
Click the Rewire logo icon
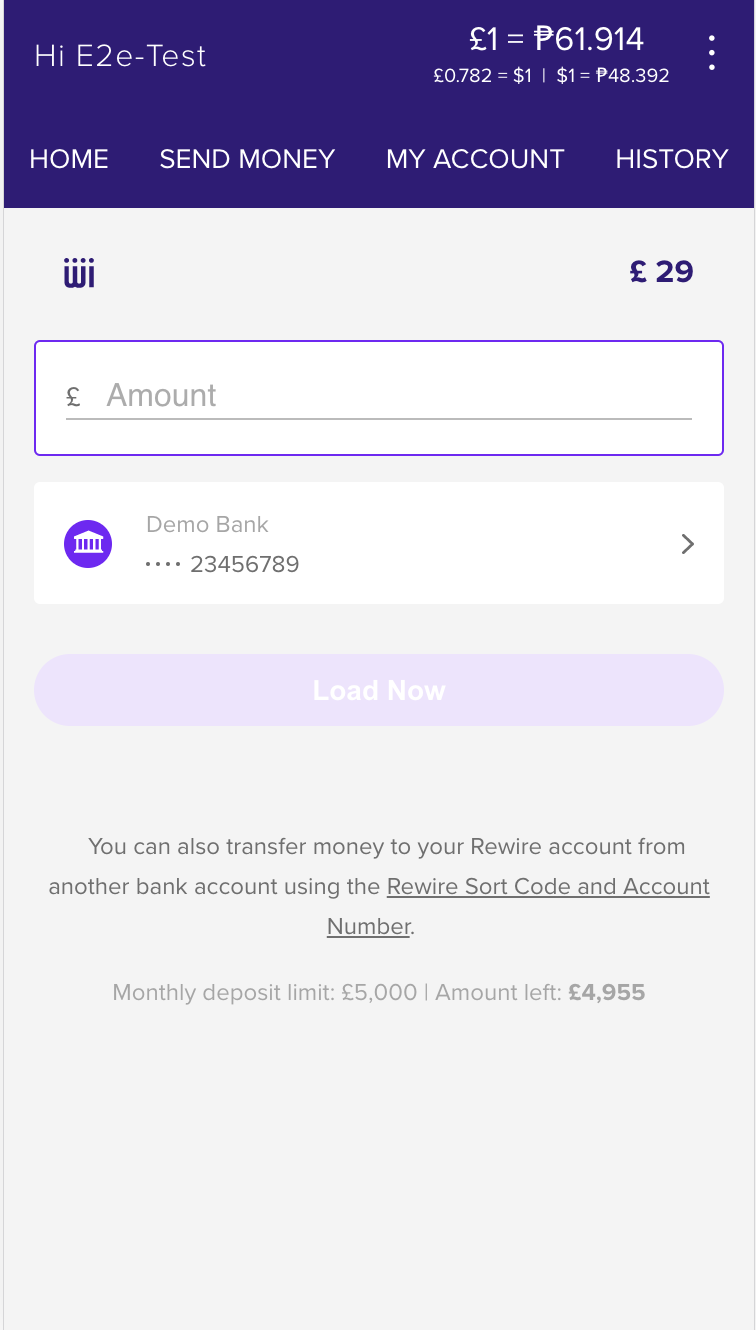(x=79, y=272)
